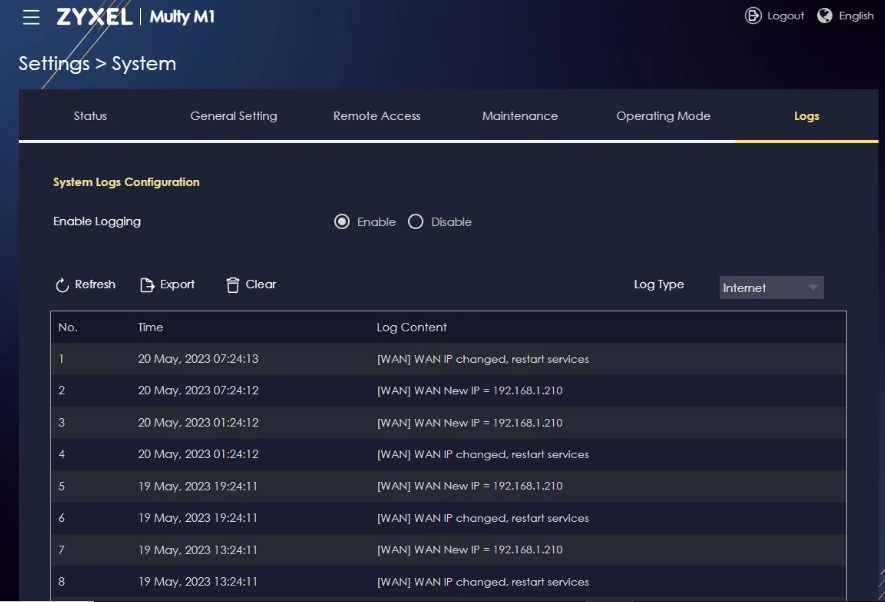Click the Log Content column header
885x602 pixels.
point(411,327)
